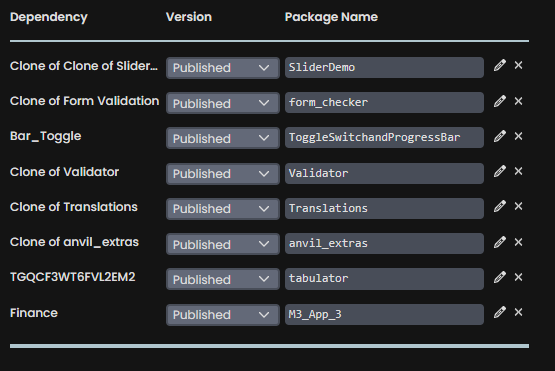Click the tabulator package name field
This screenshot has height=371, width=555.
(384, 279)
